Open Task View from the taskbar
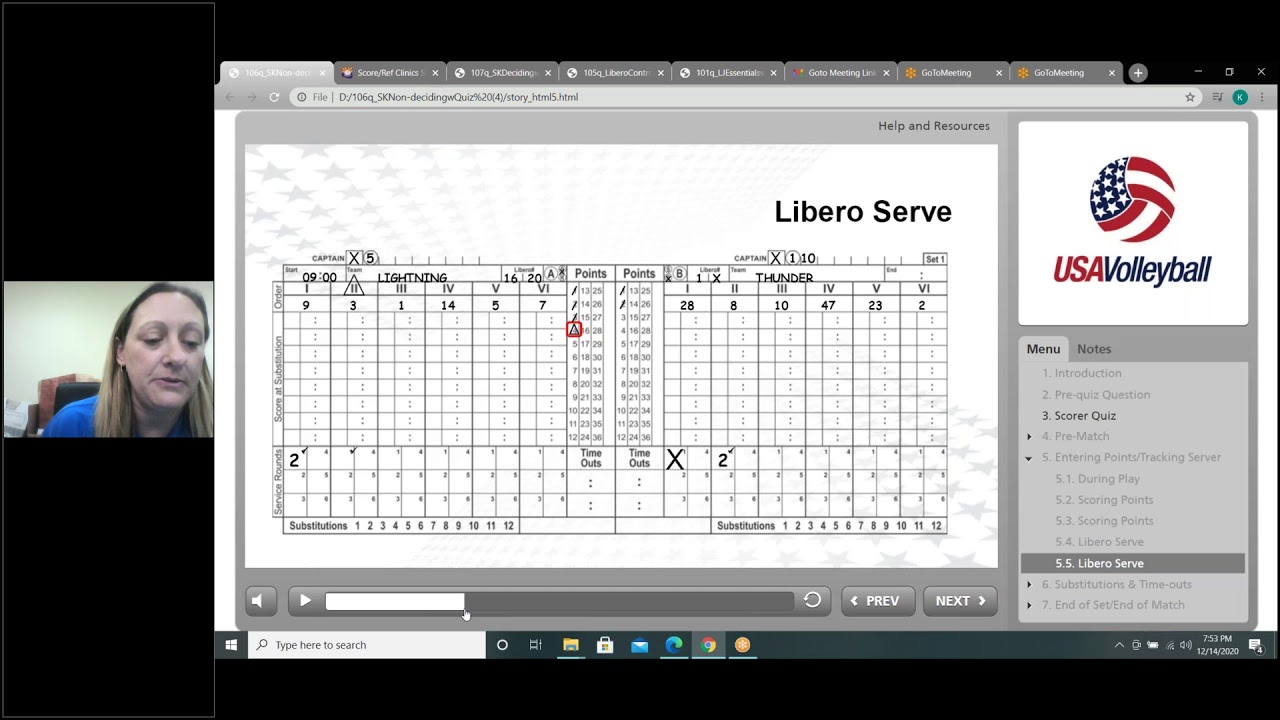The width and height of the screenshot is (1280, 720). tap(536, 645)
